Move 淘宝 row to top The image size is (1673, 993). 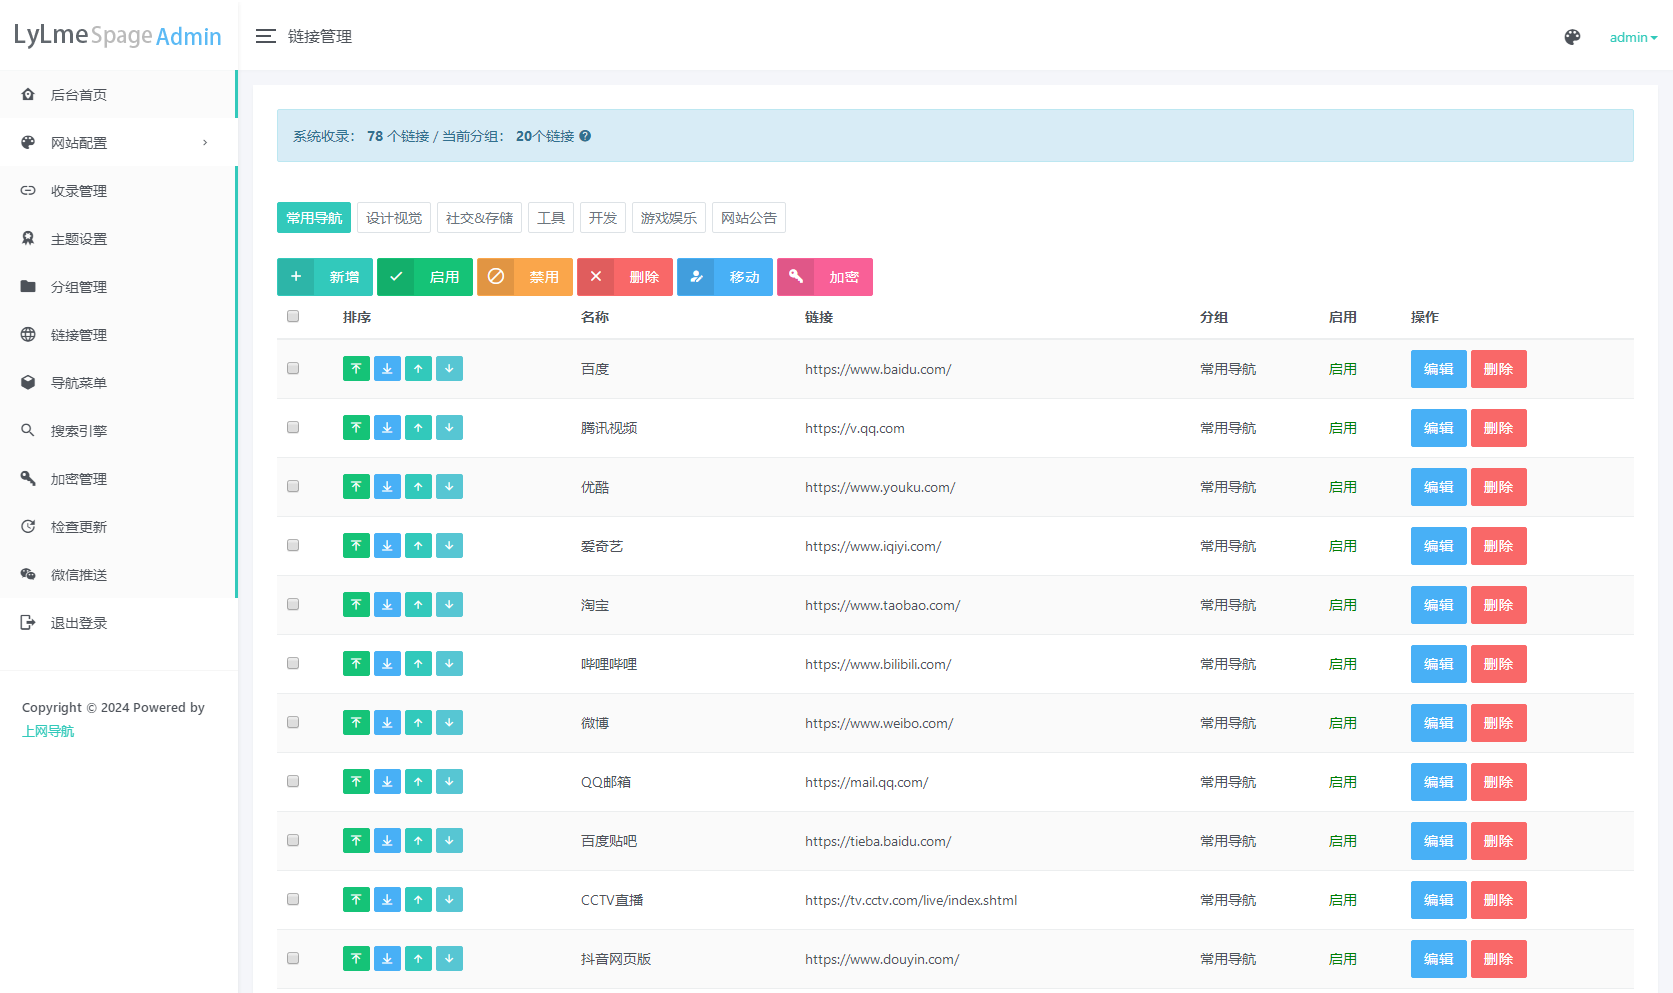tap(356, 605)
